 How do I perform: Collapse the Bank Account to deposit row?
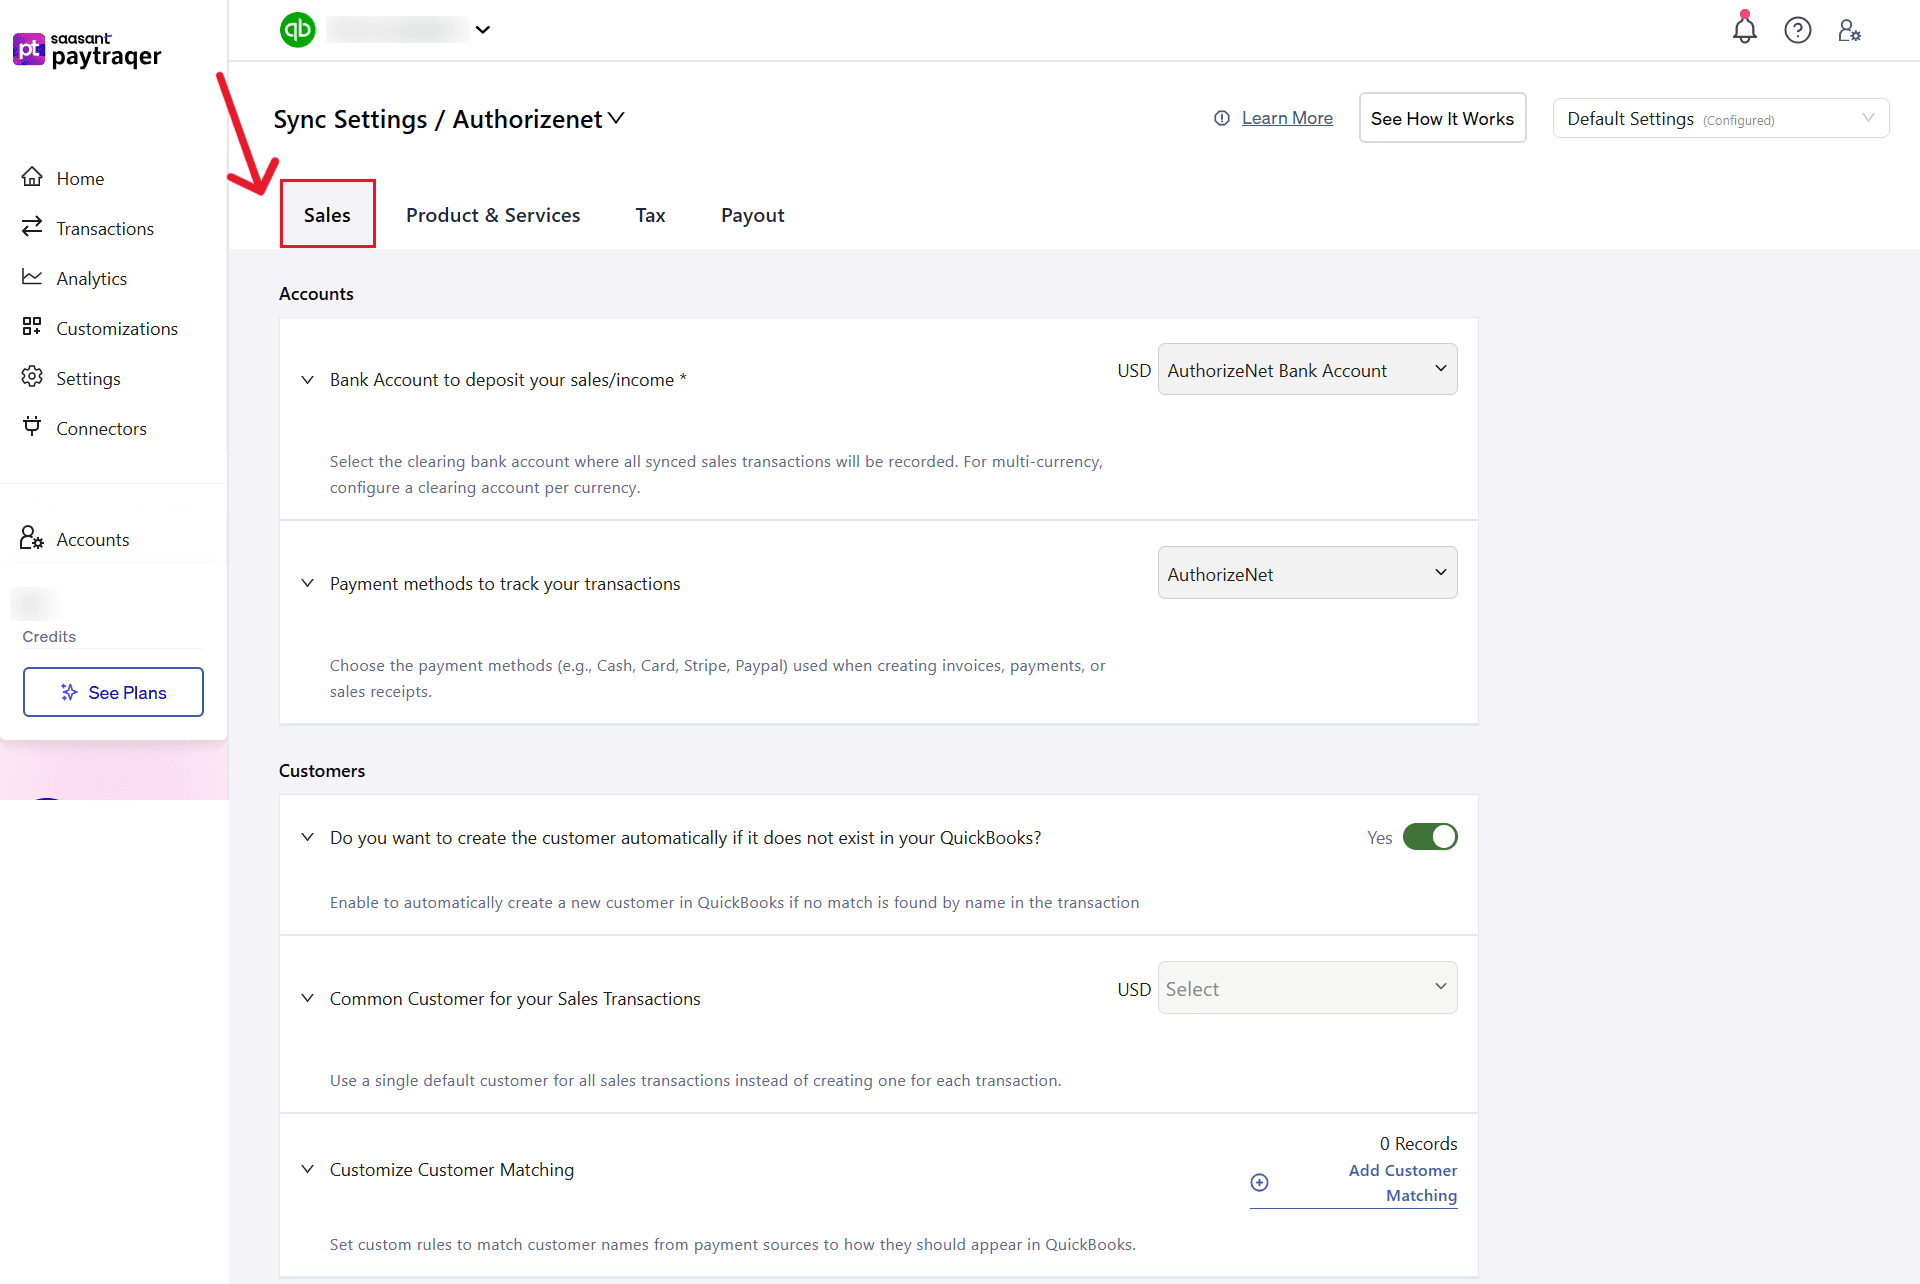click(308, 380)
